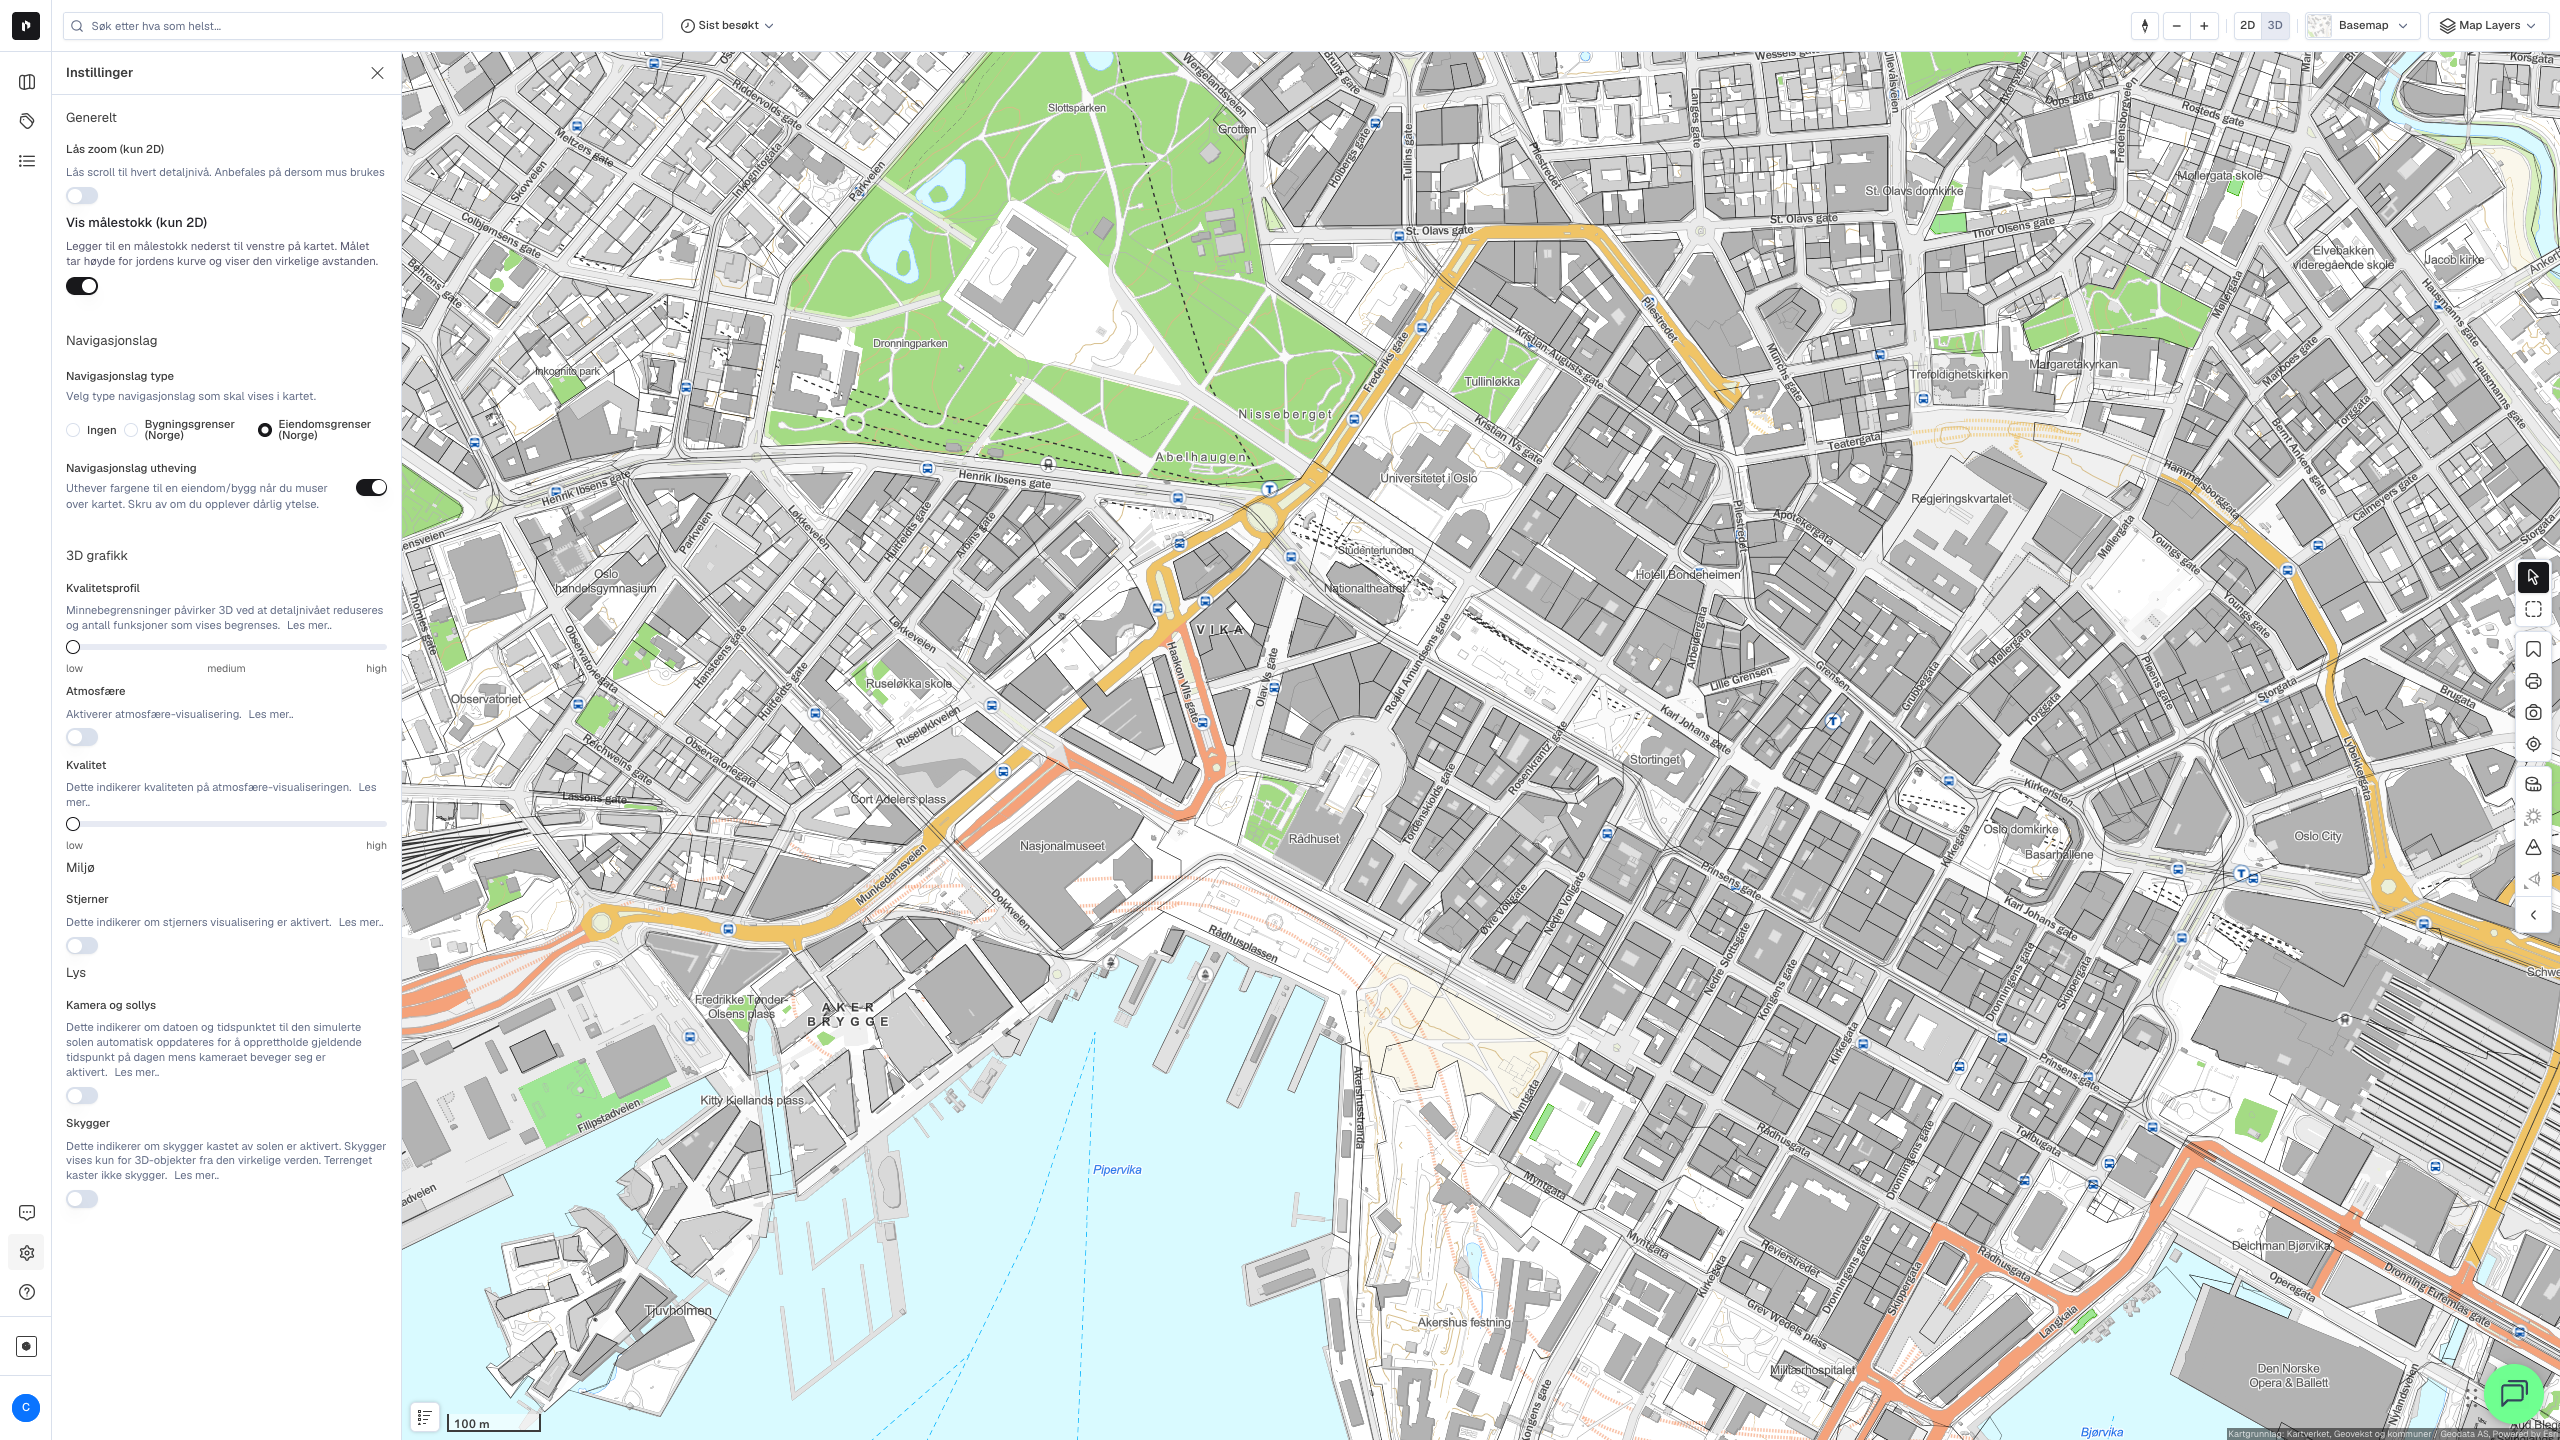
Task: Zoom in with the plus button
Action: (2204, 26)
